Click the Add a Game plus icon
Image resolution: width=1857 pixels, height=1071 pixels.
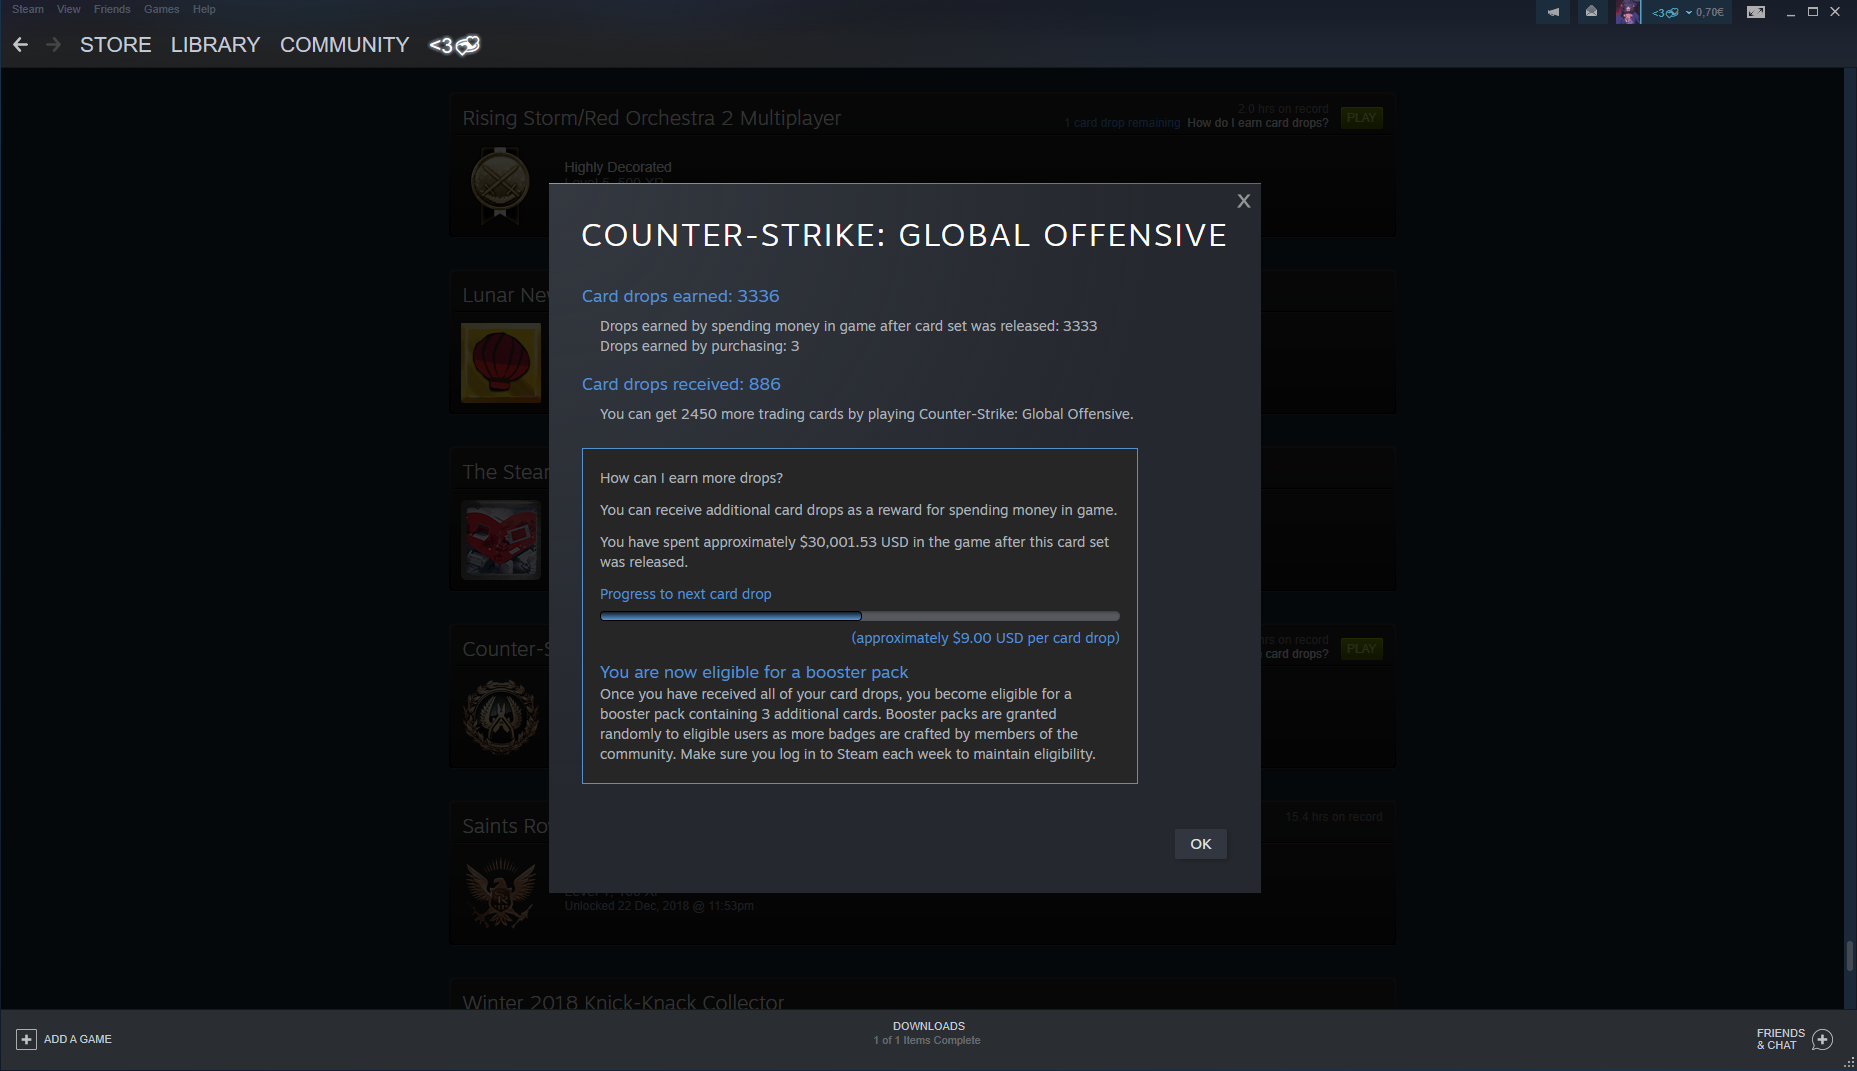coord(26,1040)
